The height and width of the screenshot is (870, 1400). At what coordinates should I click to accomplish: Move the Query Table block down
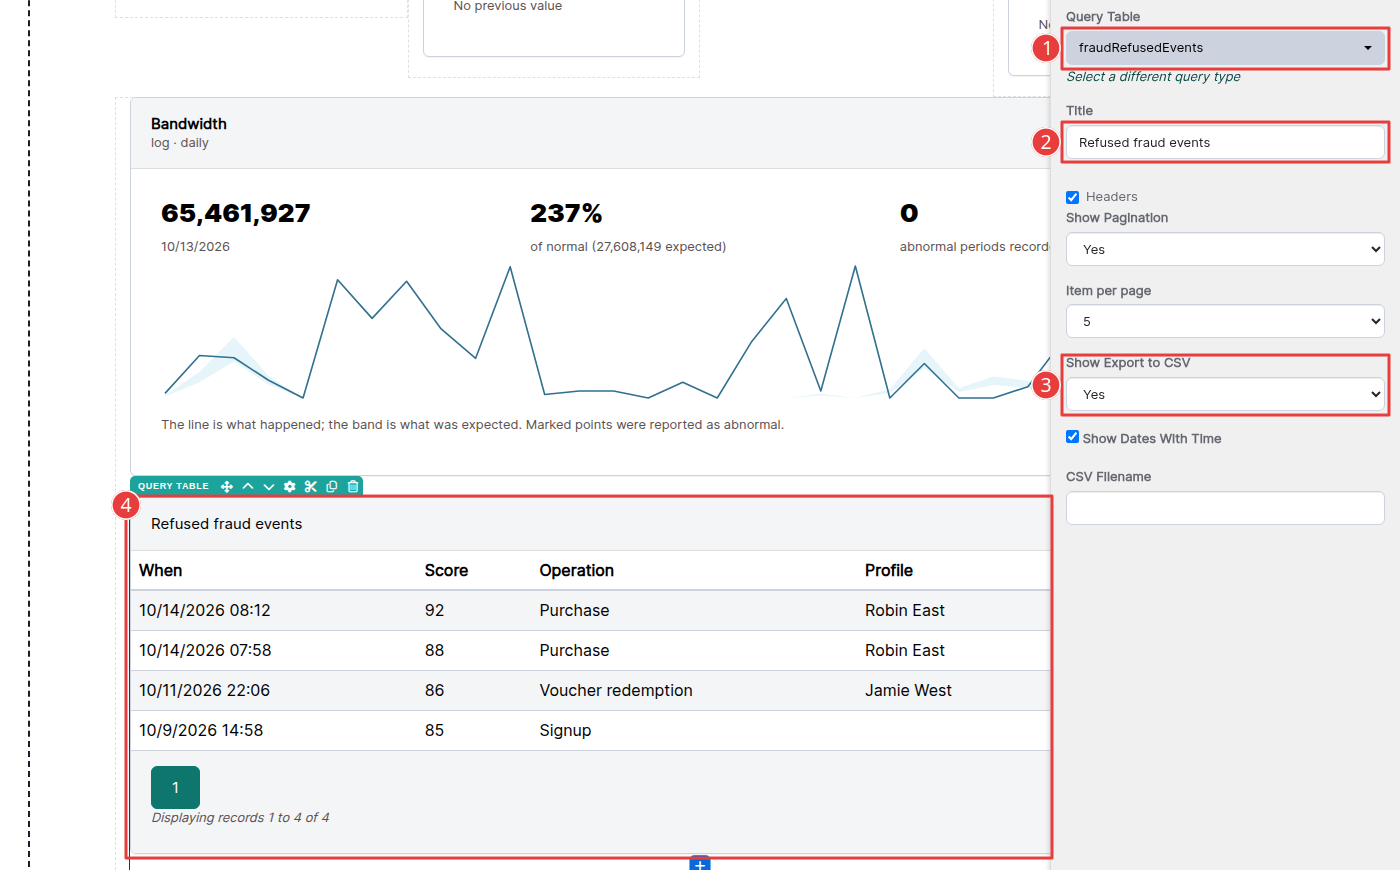(x=269, y=486)
